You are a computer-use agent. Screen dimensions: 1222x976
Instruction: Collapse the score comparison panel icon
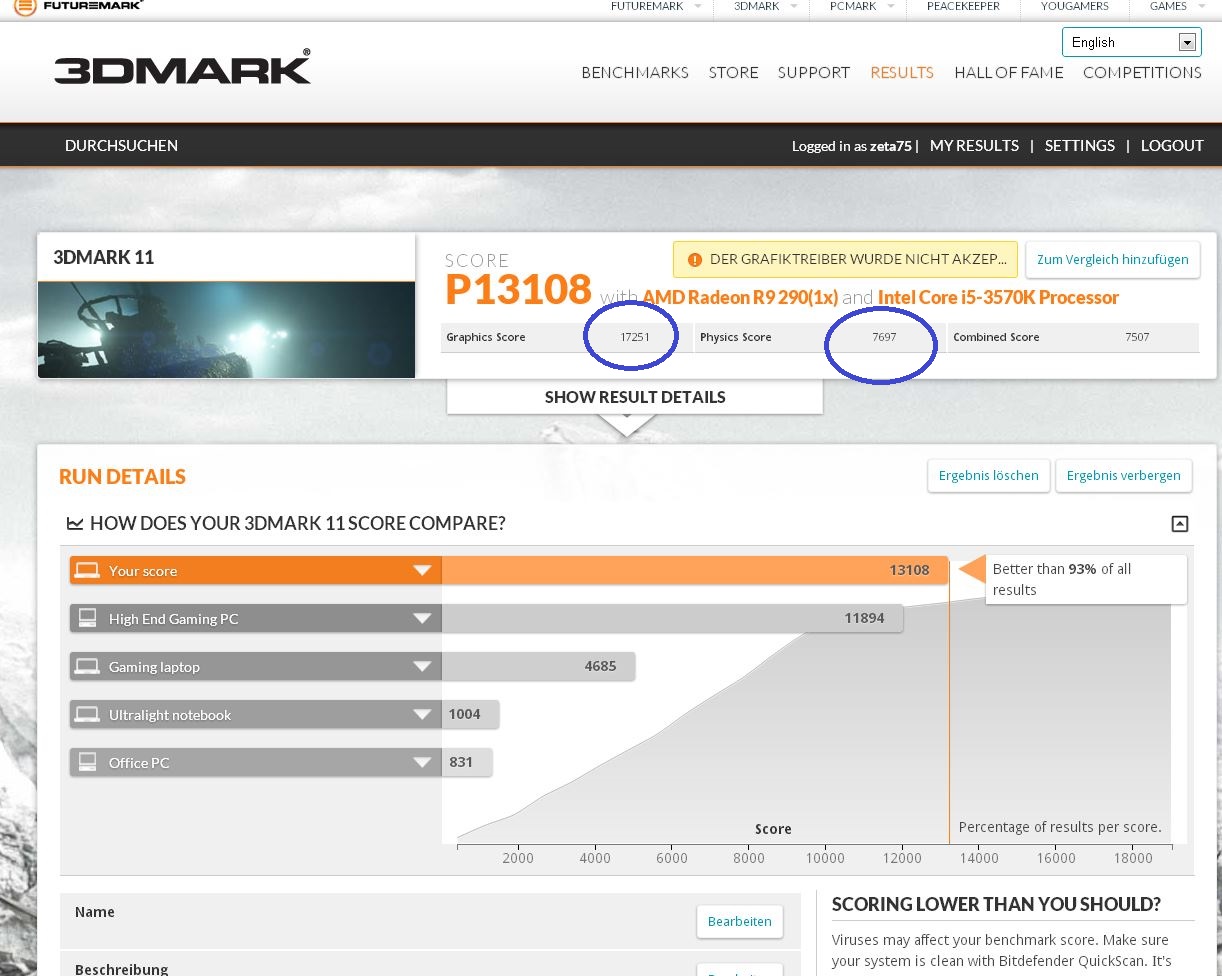tap(1180, 524)
